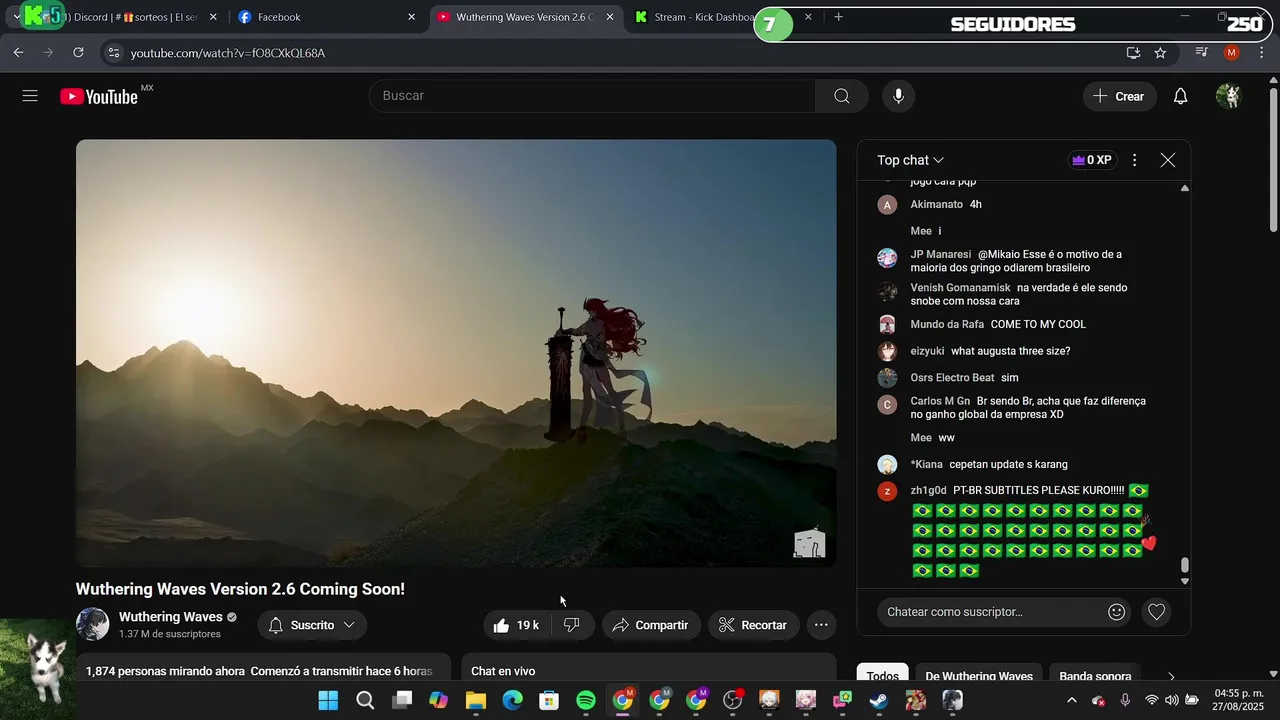The width and height of the screenshot is (1280, 720).
Task: Open Wuthering Waves channel name link
Action: coord(170,617)
